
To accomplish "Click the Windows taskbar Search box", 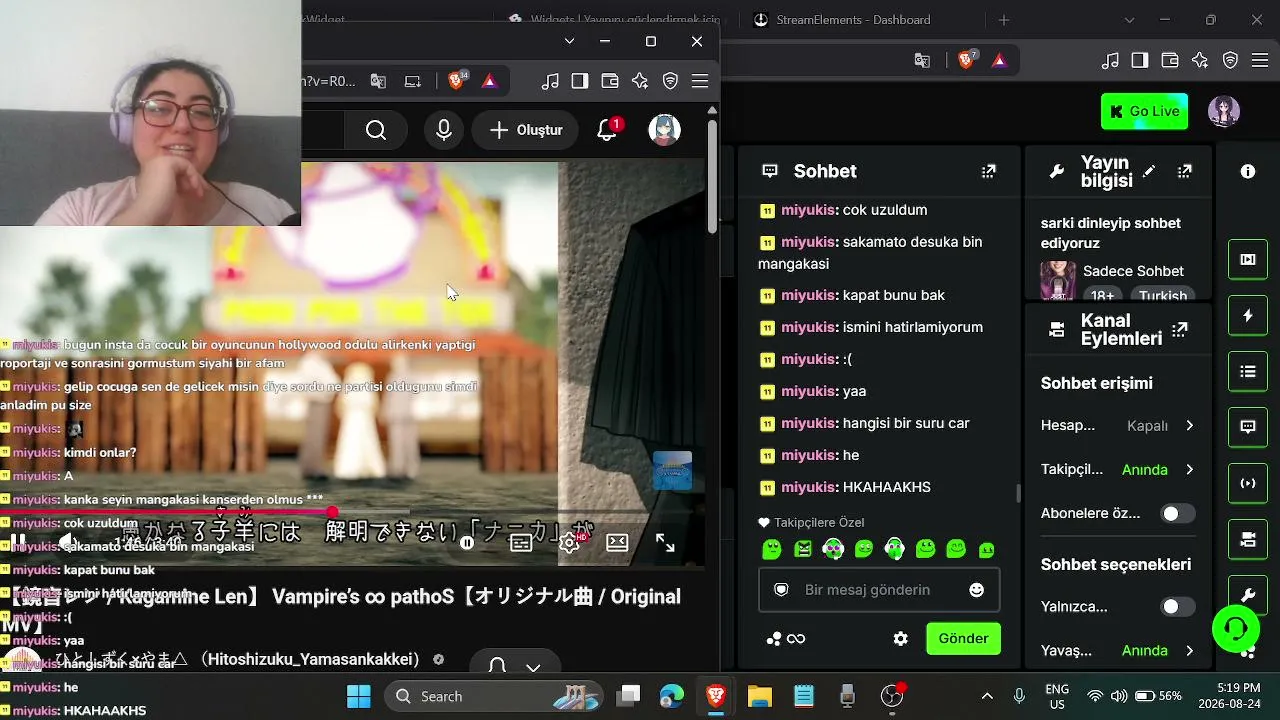I will 492,696.
